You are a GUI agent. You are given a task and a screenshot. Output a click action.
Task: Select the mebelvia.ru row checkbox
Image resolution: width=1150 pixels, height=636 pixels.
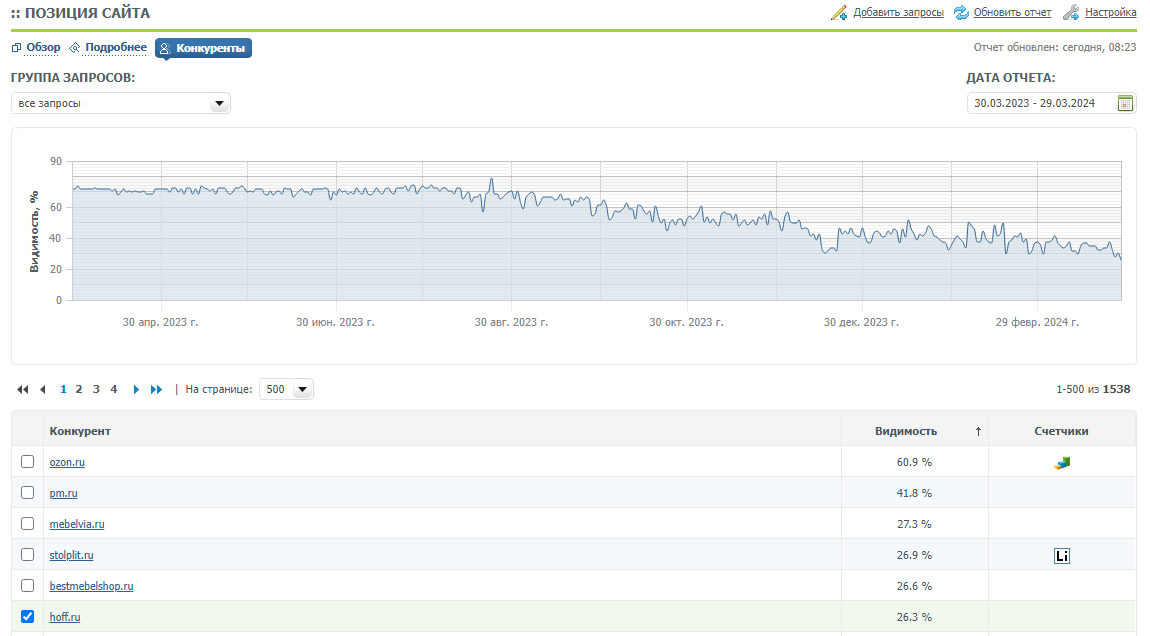28,524
